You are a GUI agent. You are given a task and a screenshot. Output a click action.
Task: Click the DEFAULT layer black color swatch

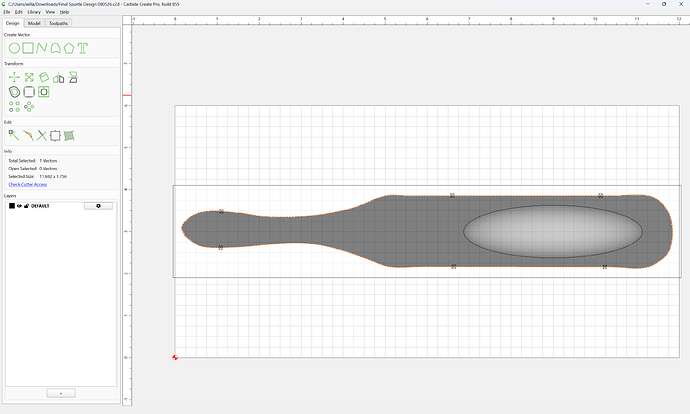point(12,206)
